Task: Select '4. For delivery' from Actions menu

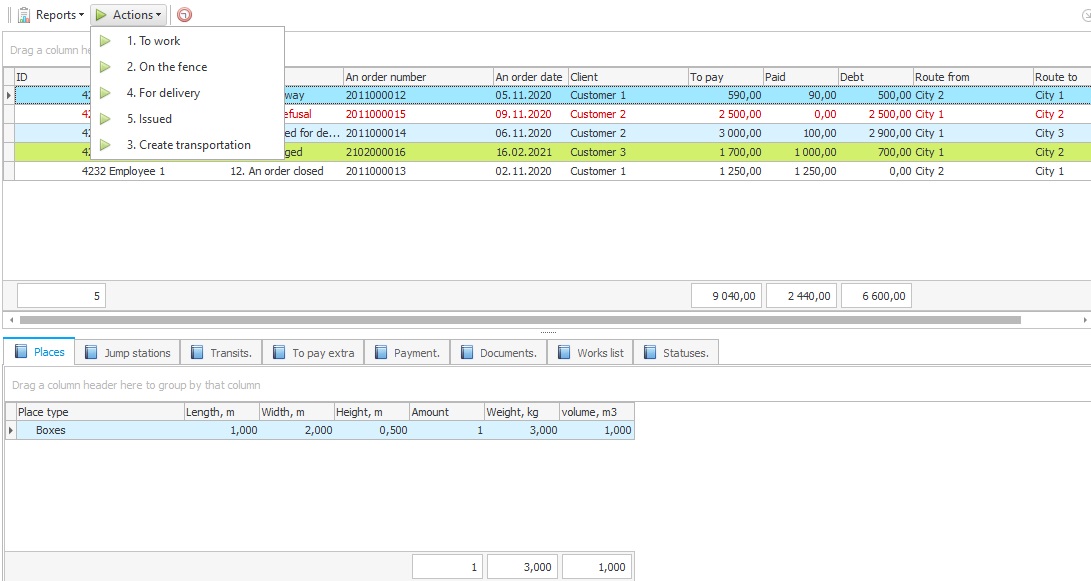Action: 187,93
